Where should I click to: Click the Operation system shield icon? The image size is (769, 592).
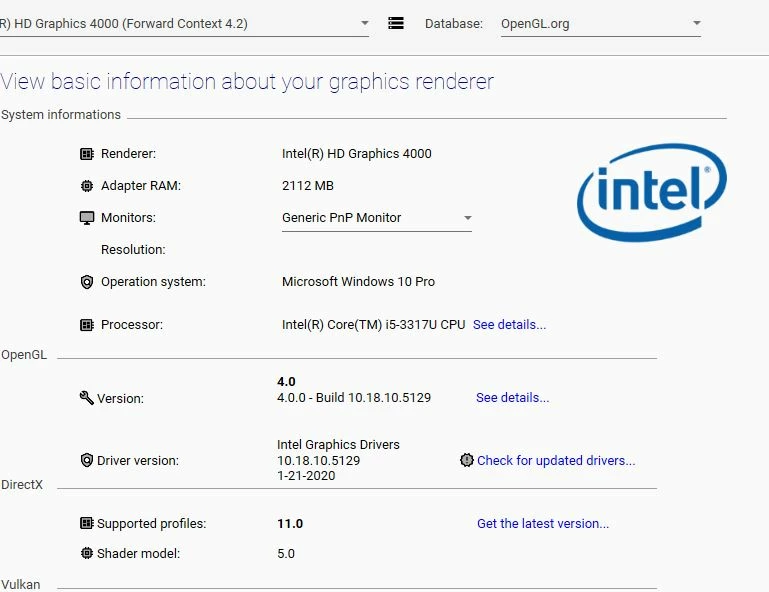tap(87, 282)
